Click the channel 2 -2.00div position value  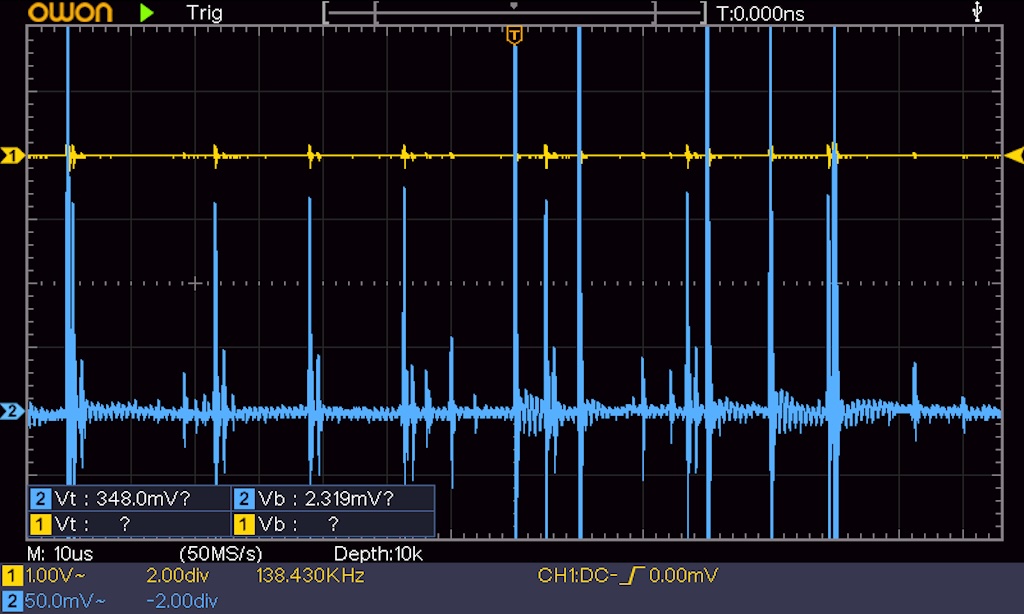[182, 601]
